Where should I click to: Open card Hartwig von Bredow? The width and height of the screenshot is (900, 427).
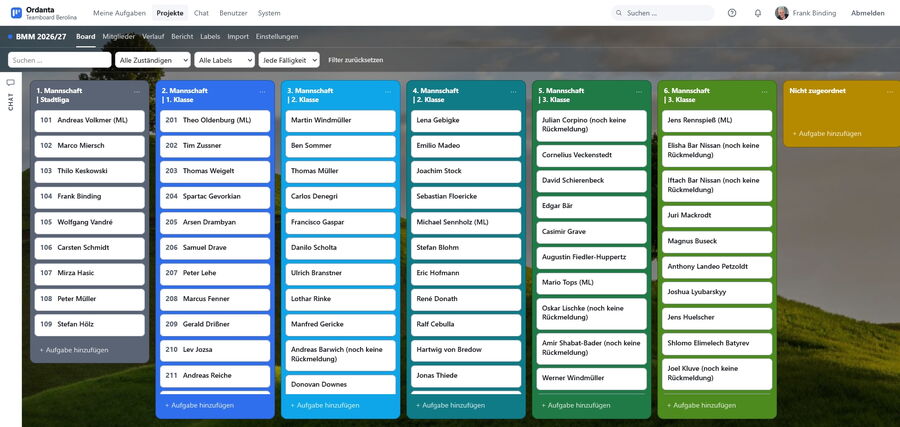(466, 350)
